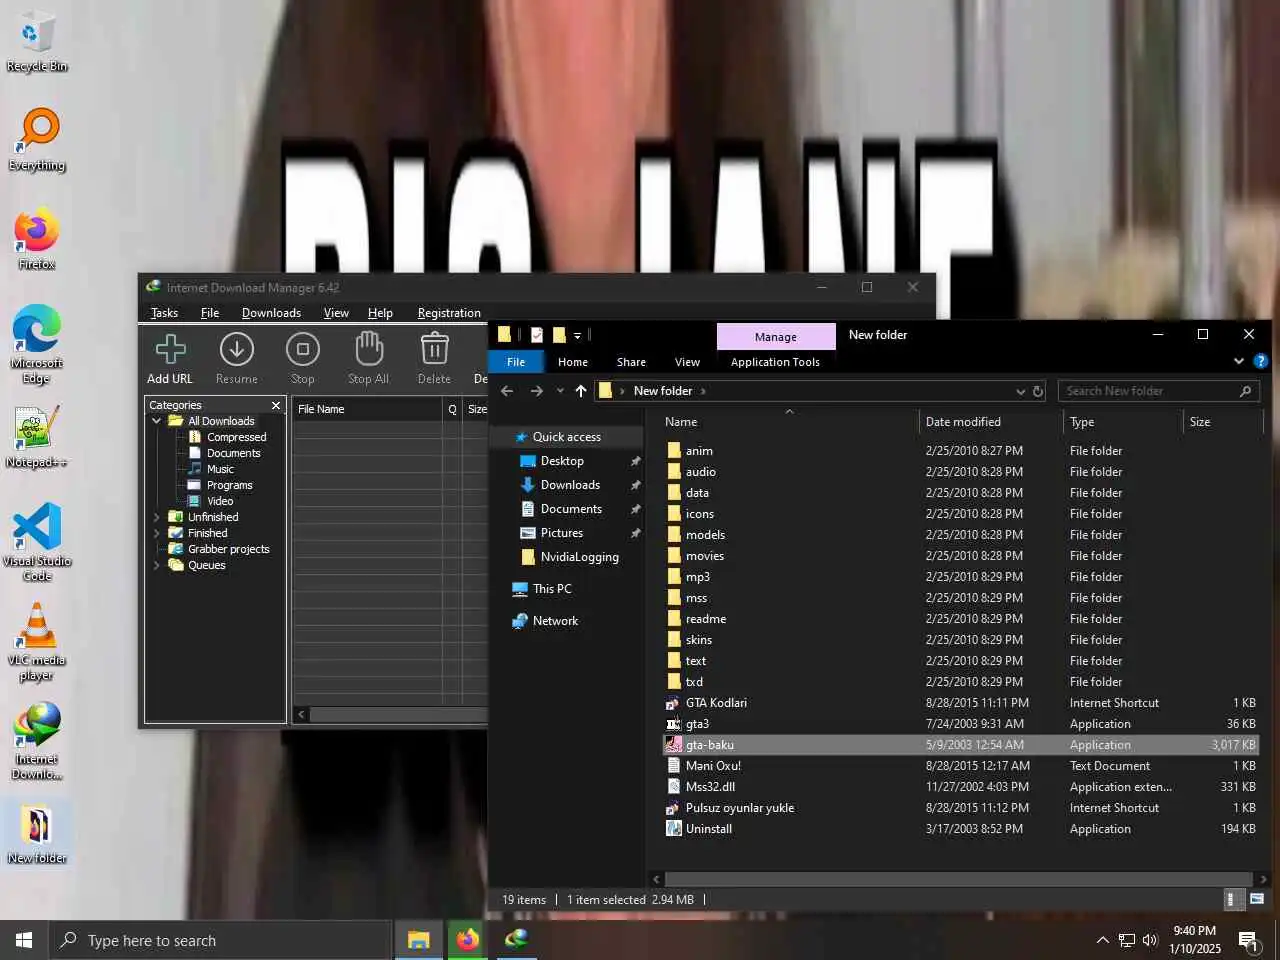Select the Microsoft Edge desktop shortcut
The image size is (1280, 960).
37,344
